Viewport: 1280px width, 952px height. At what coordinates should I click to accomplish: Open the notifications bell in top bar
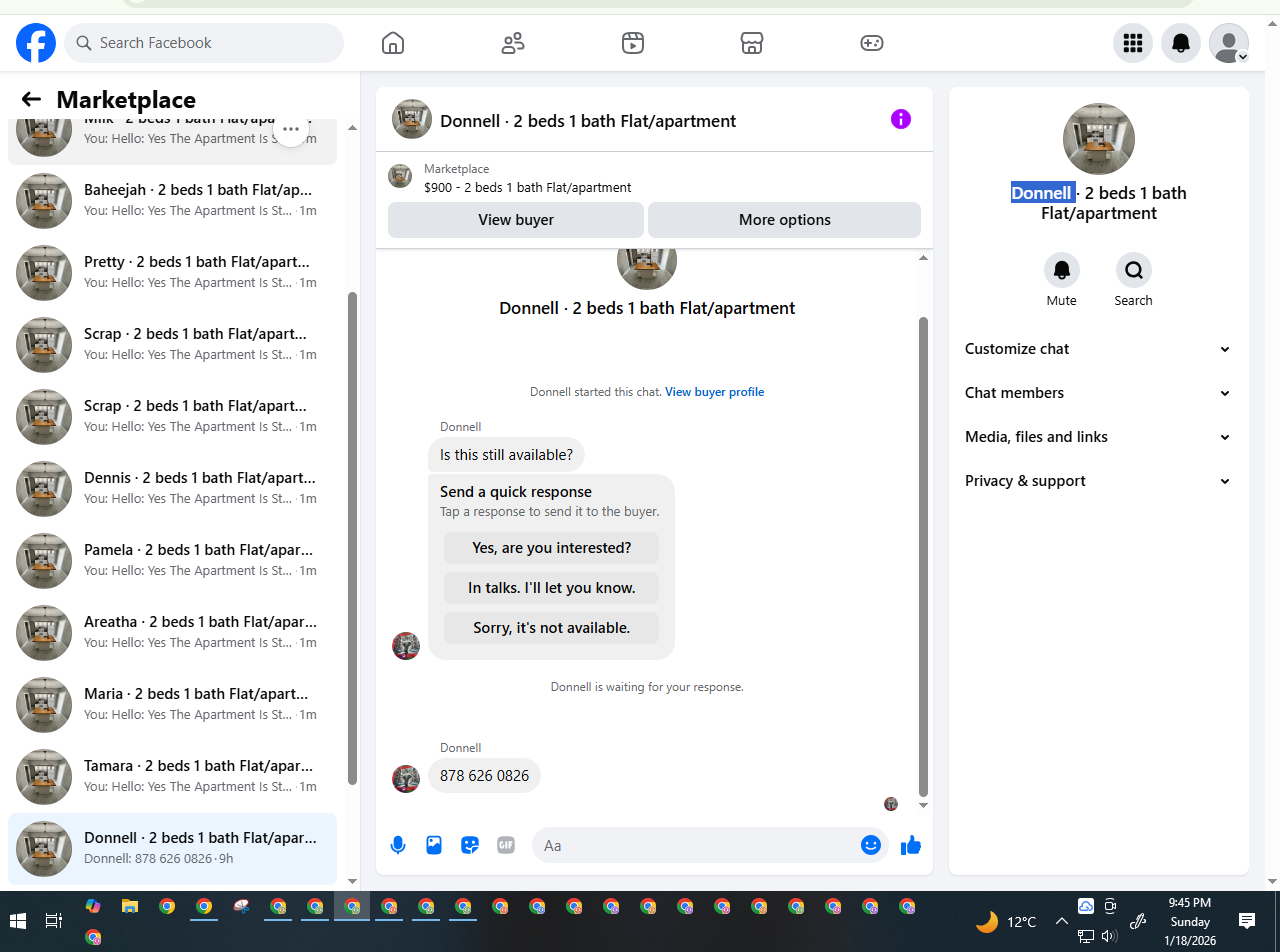[x=1181, y=43]
